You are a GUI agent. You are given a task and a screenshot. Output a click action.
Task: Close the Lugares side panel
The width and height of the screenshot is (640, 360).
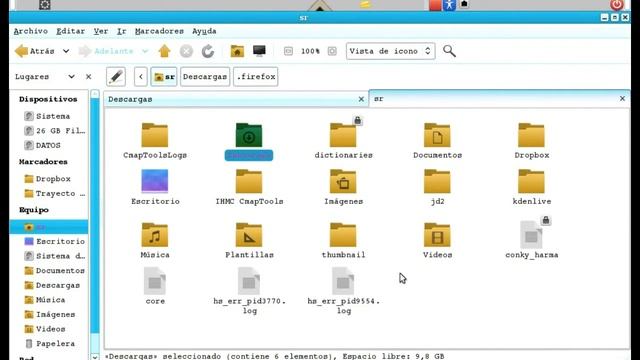89,77
